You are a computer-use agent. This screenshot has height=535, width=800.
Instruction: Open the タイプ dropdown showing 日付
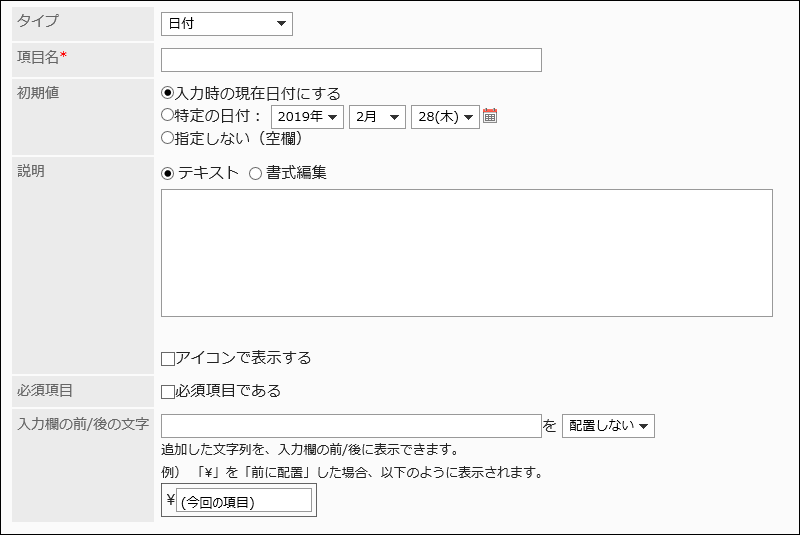click(x=227, y=24)
